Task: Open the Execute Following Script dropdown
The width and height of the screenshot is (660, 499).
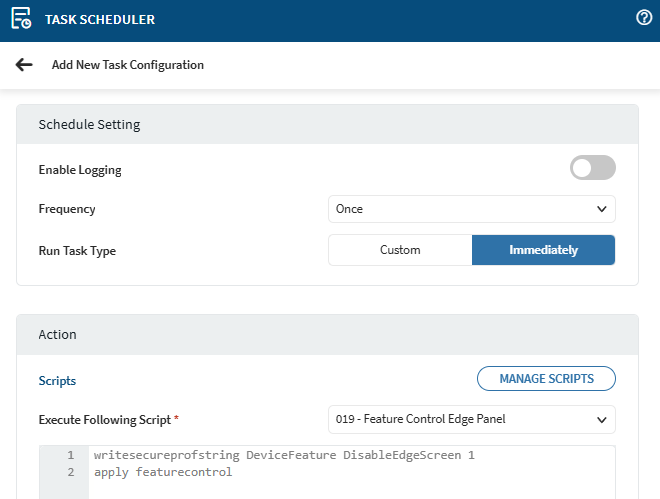Action: click(x=471, y=419)
